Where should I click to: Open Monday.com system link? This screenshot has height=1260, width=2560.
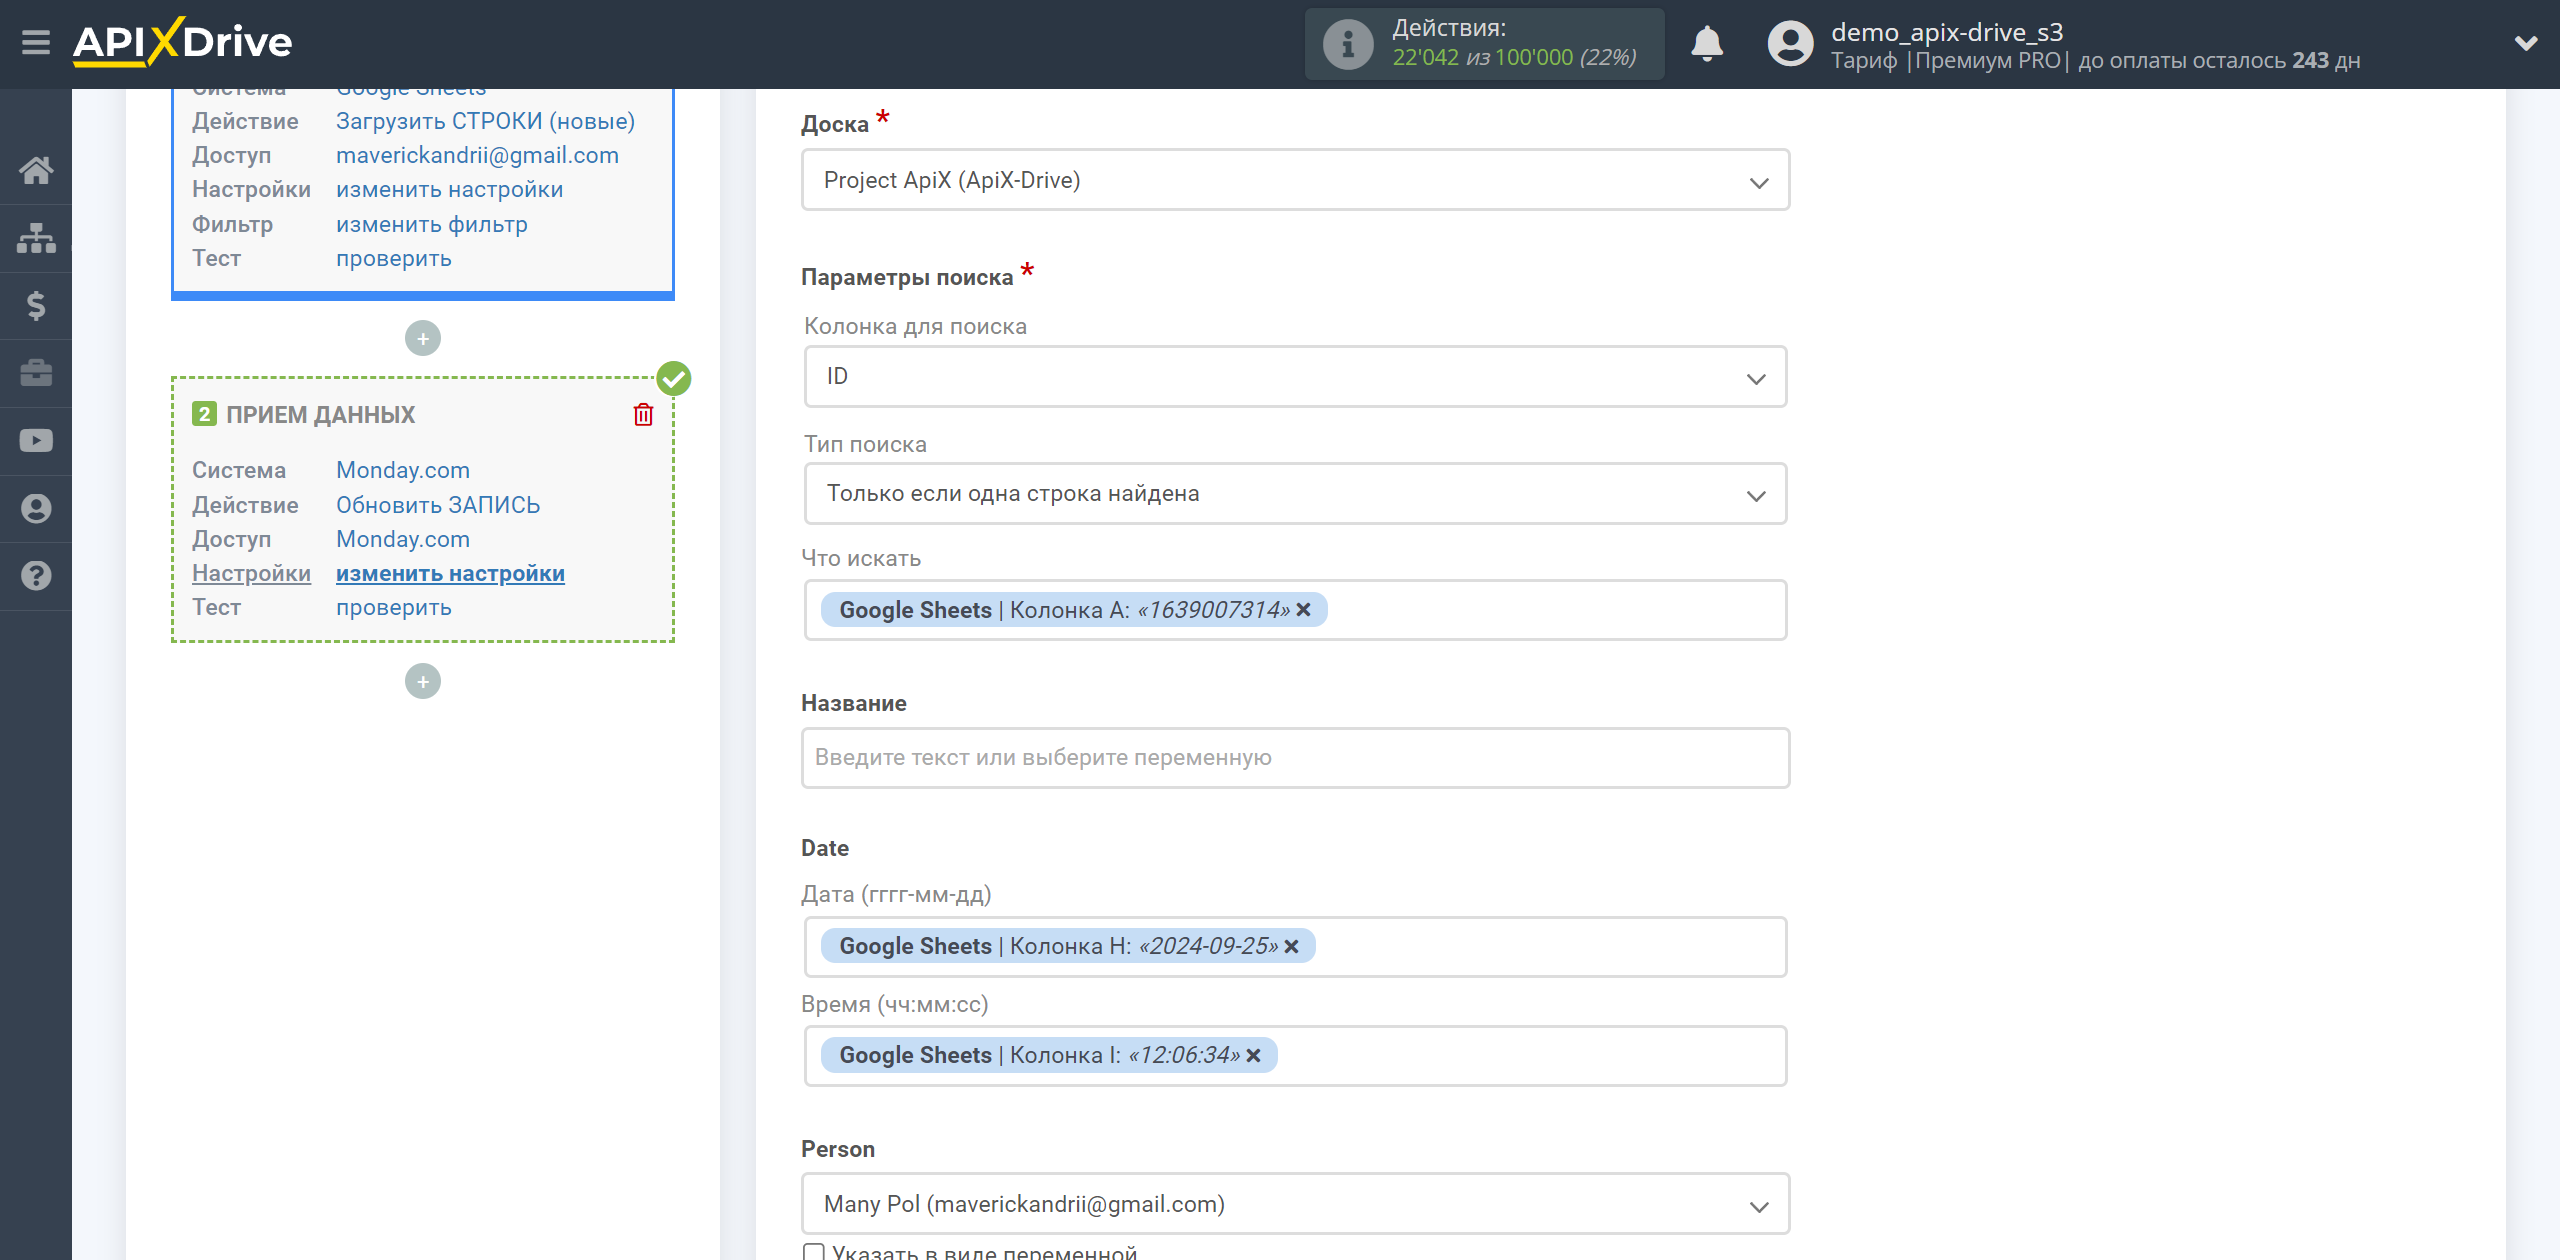coord(402,470)
